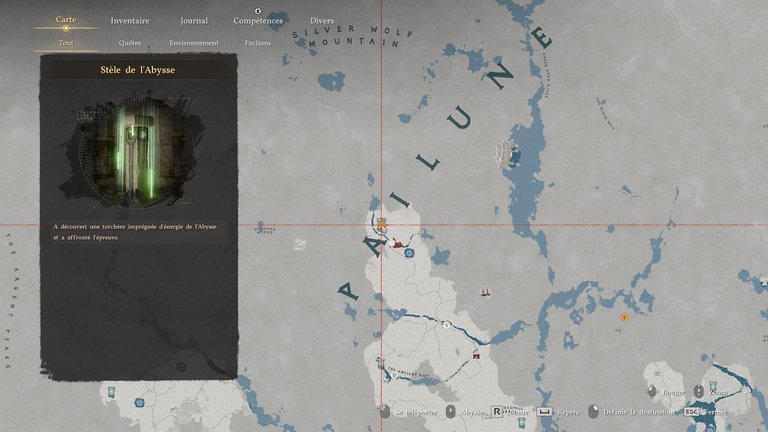Open the Compétences tab
Viewport: 768px width, 432px height.
click(x=258, y=20)
